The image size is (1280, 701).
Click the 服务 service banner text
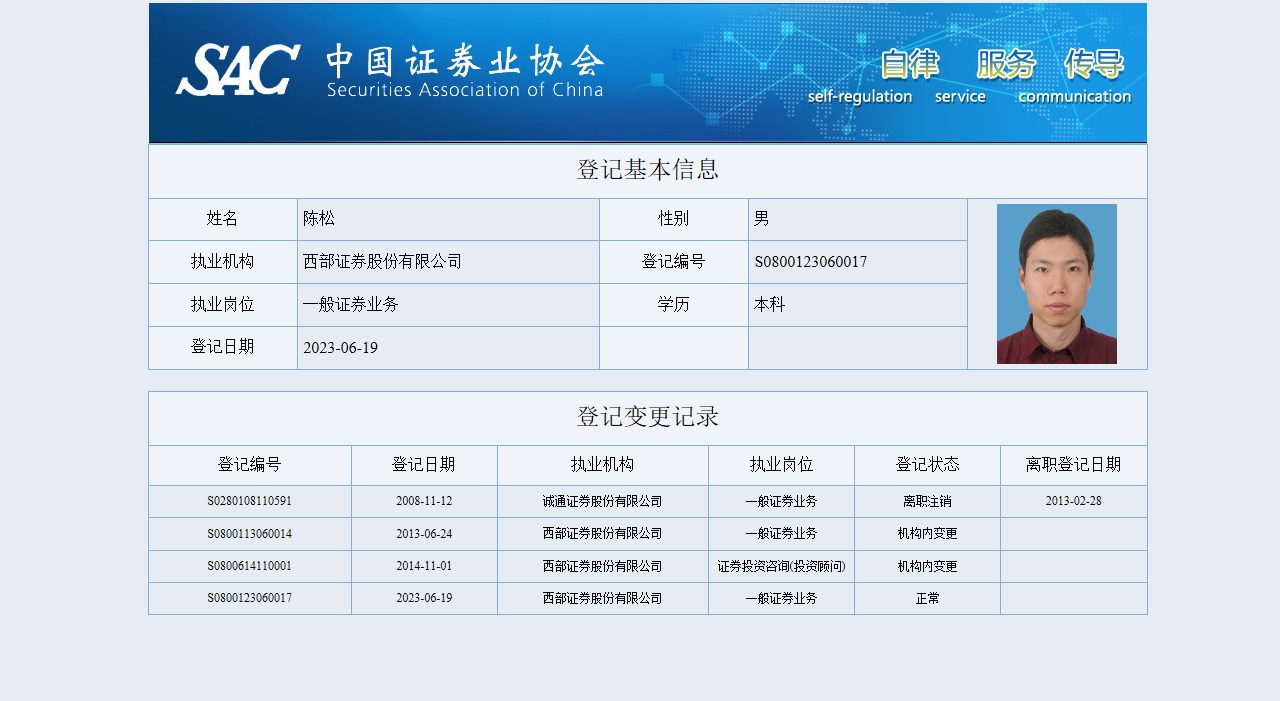pos(1006,64)
